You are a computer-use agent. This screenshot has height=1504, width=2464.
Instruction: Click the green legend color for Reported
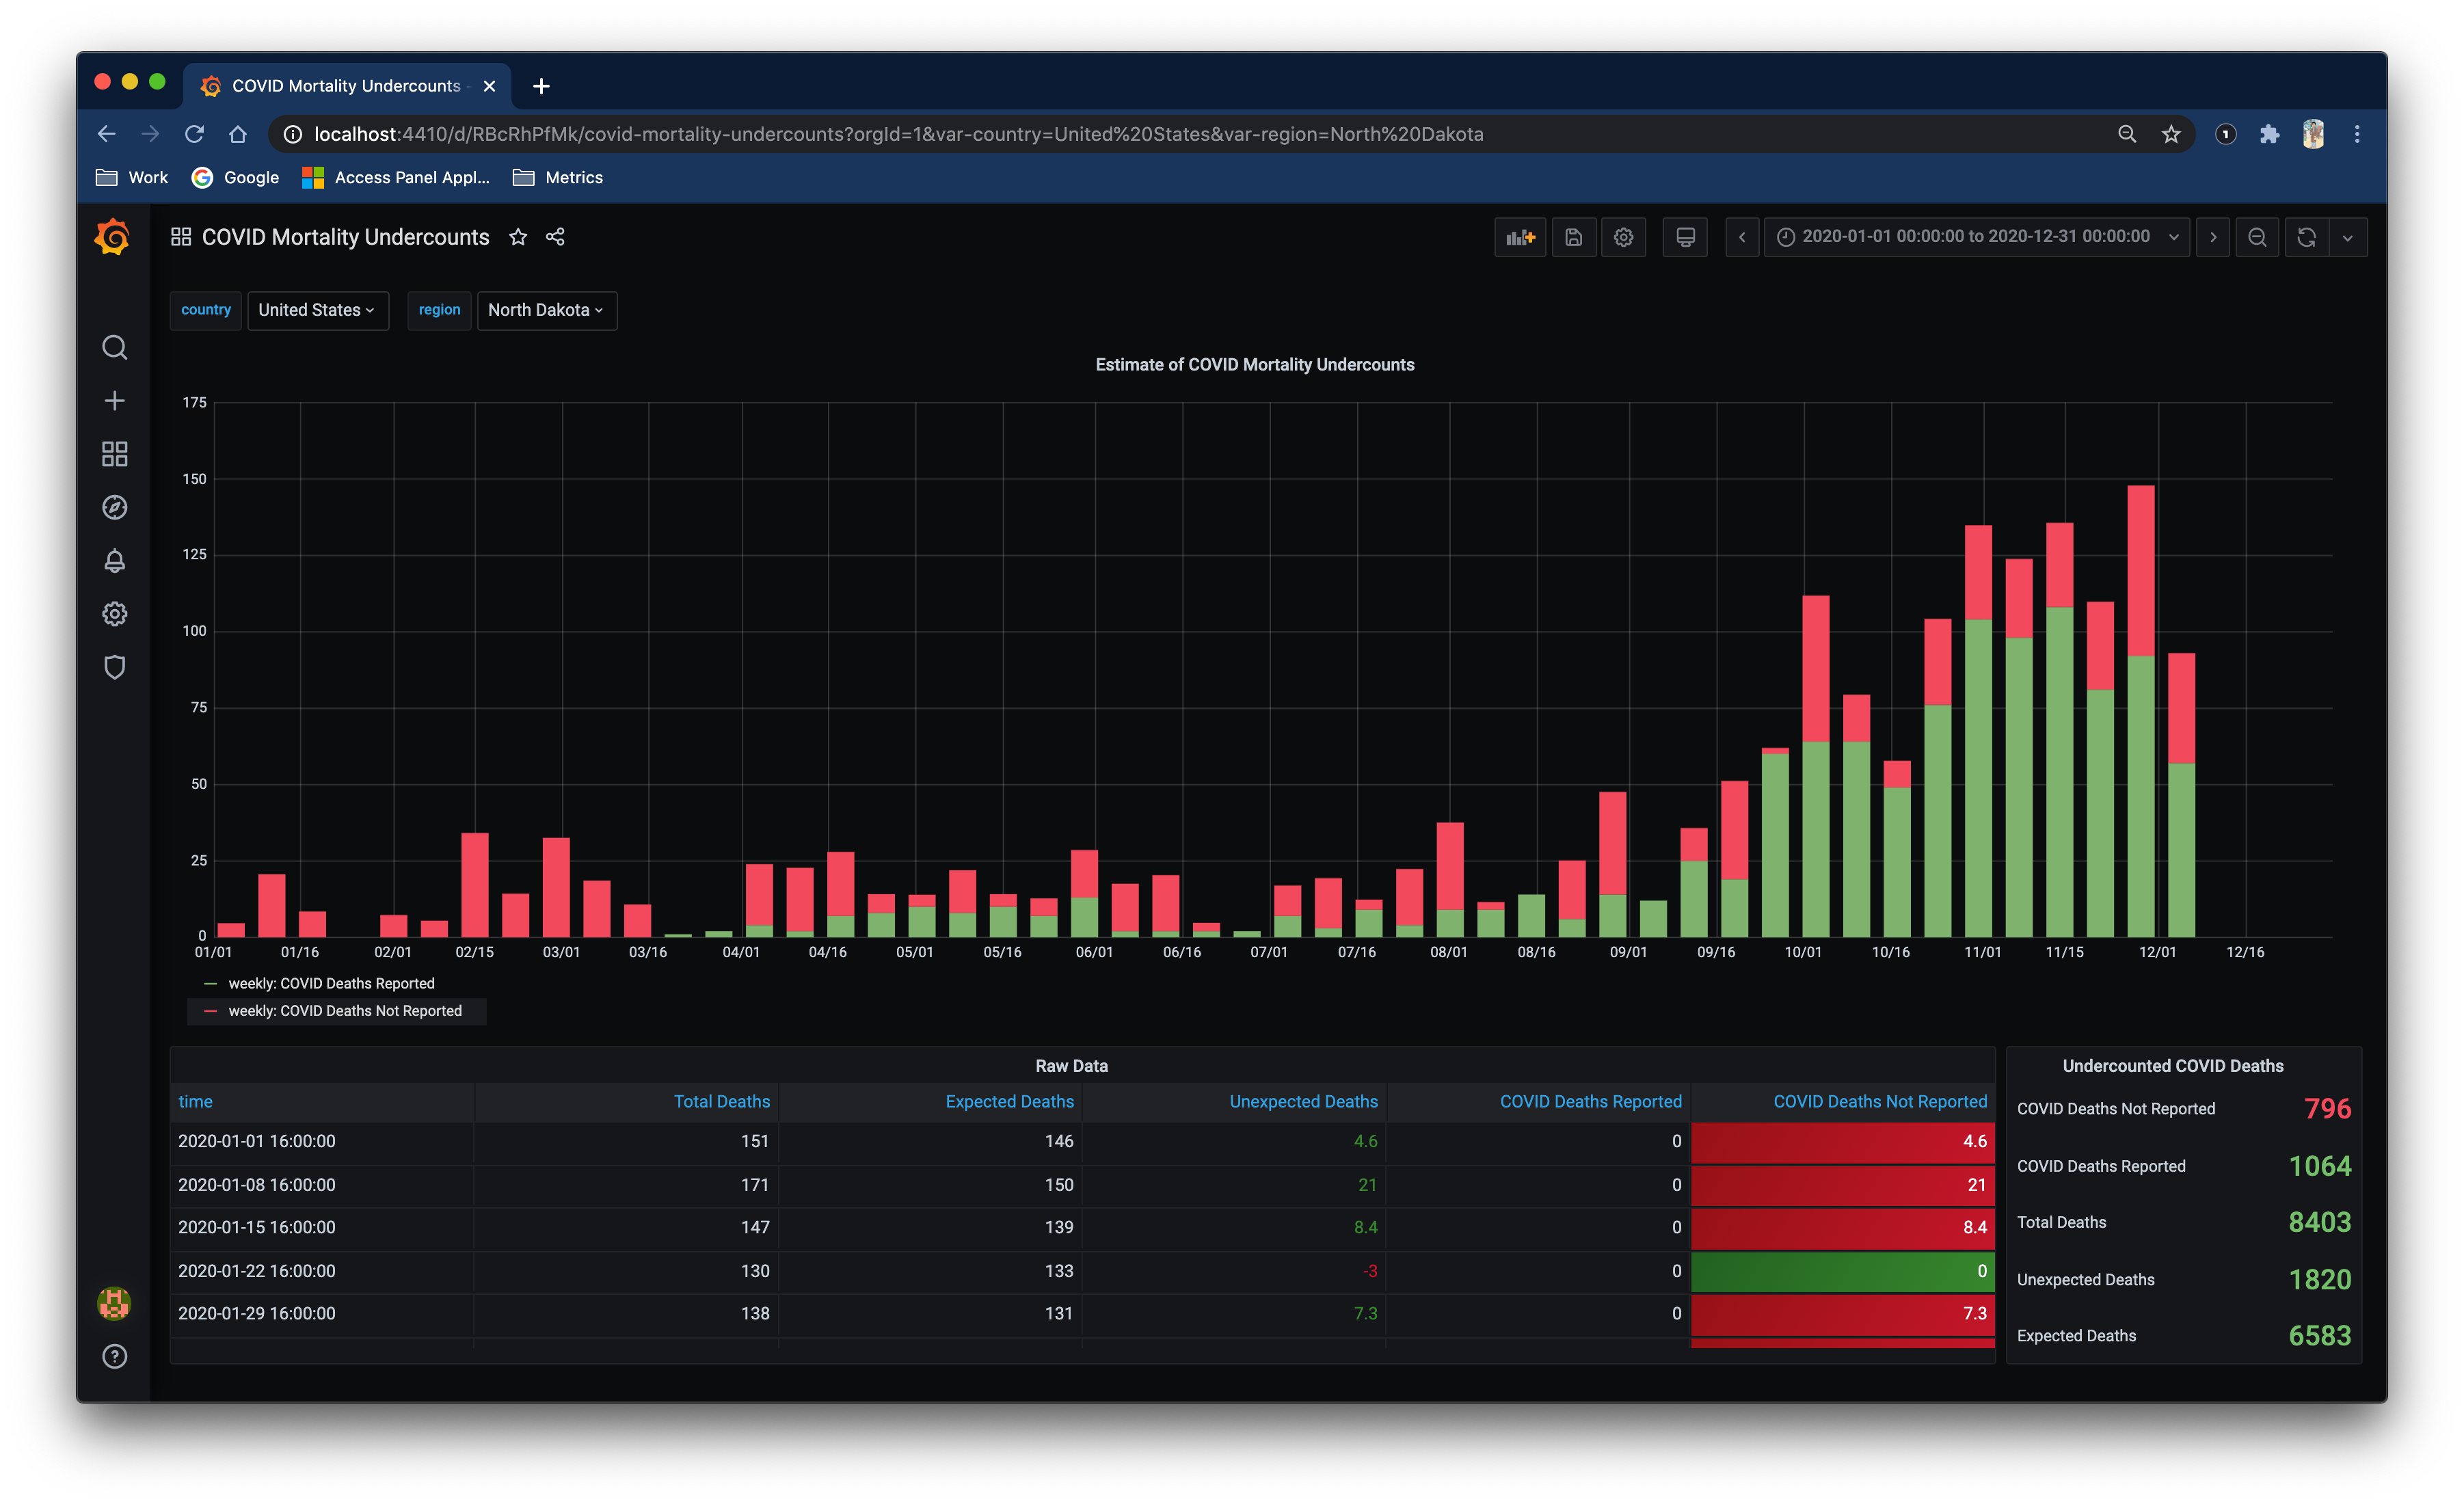point(210,984)
